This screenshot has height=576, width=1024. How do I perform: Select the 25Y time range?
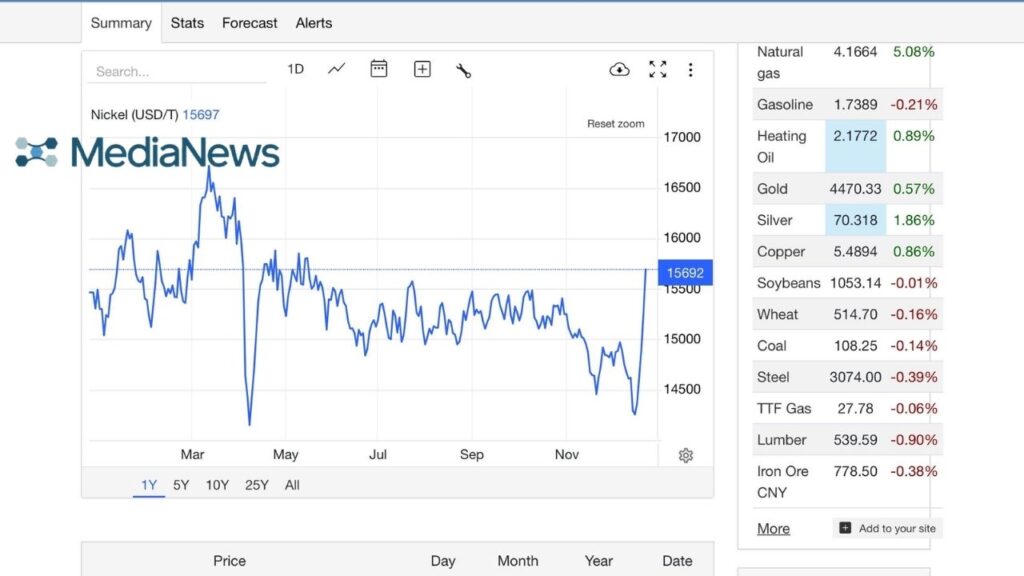(257, 485)
